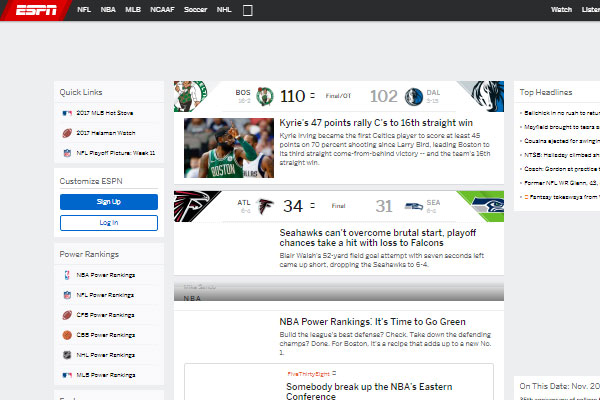
Task: Click small Falcons logo beside score 34
Action: pos(265,206)
